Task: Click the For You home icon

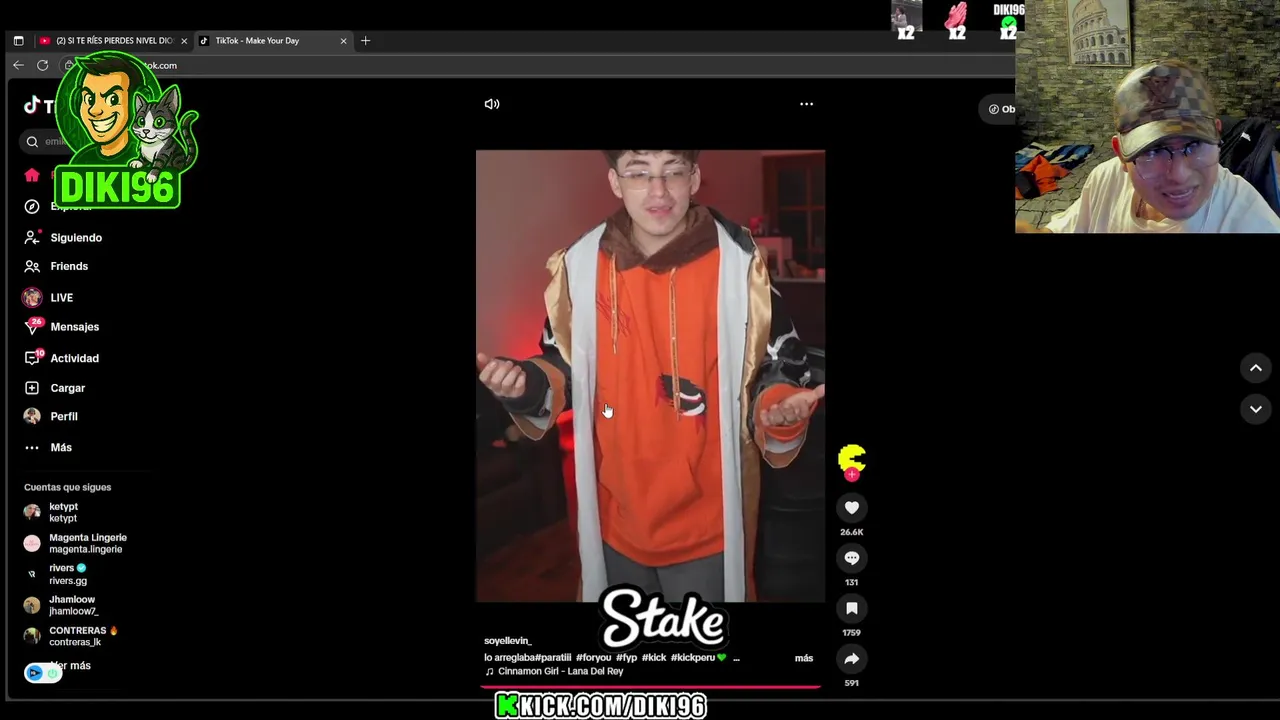Action: point(32,175)
